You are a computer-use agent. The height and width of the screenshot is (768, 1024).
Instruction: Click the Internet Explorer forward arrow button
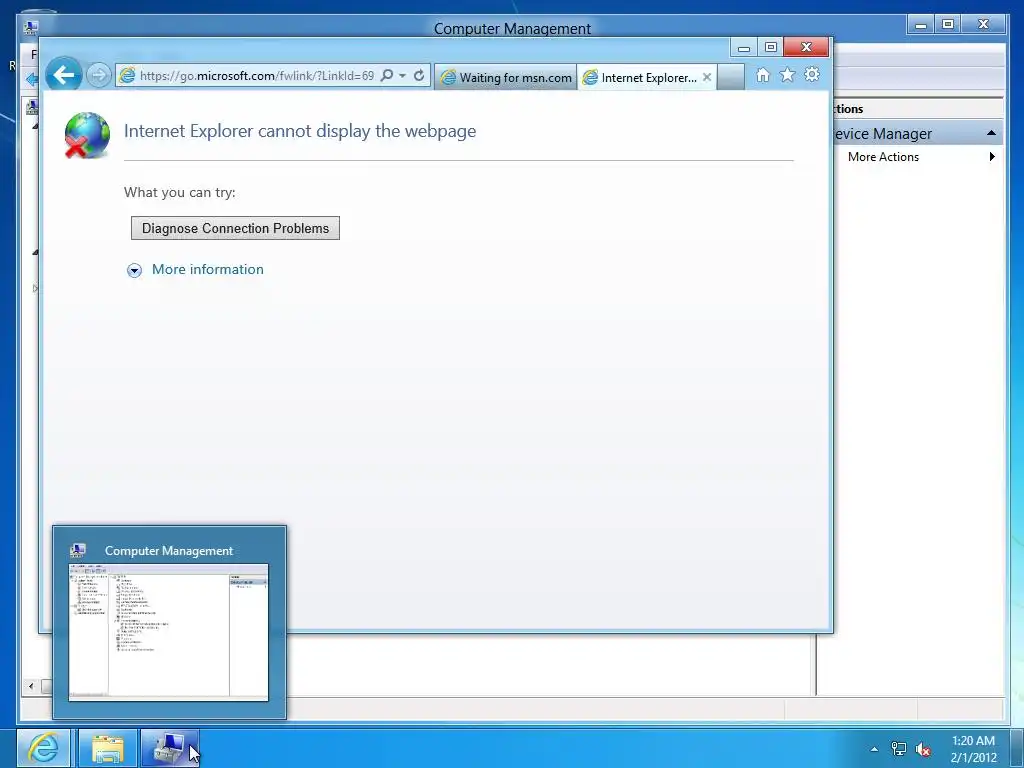tap(99, 76)
